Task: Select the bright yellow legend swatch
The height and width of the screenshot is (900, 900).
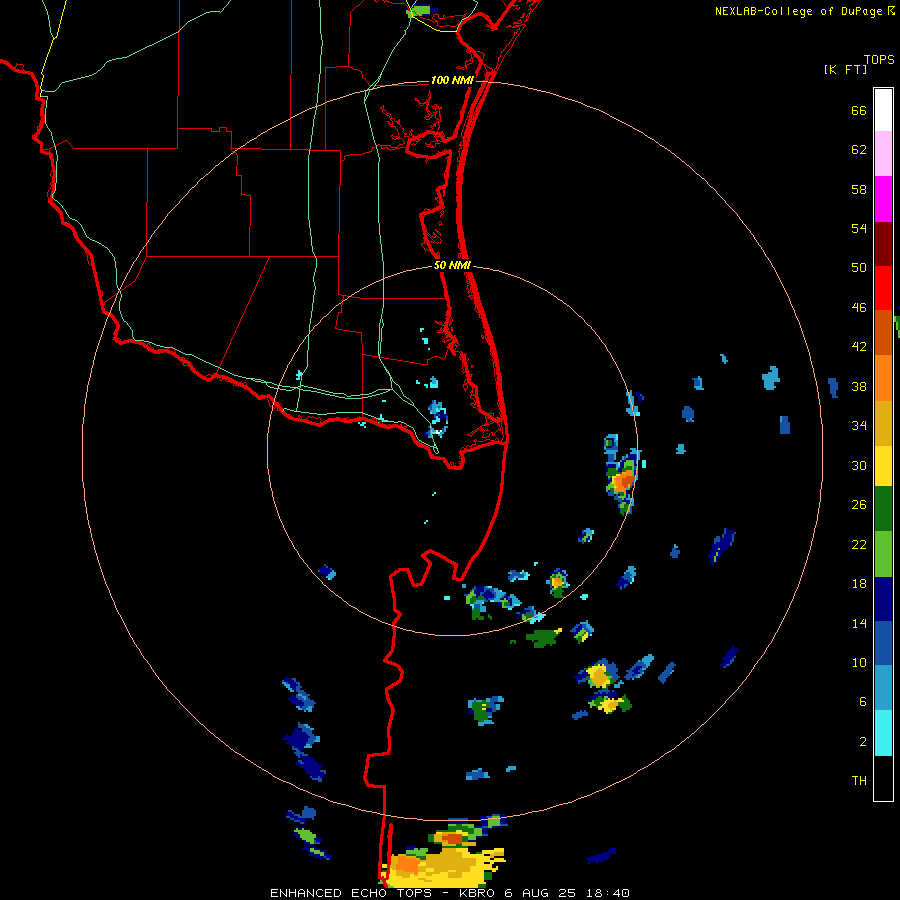Action: point(883,466)
